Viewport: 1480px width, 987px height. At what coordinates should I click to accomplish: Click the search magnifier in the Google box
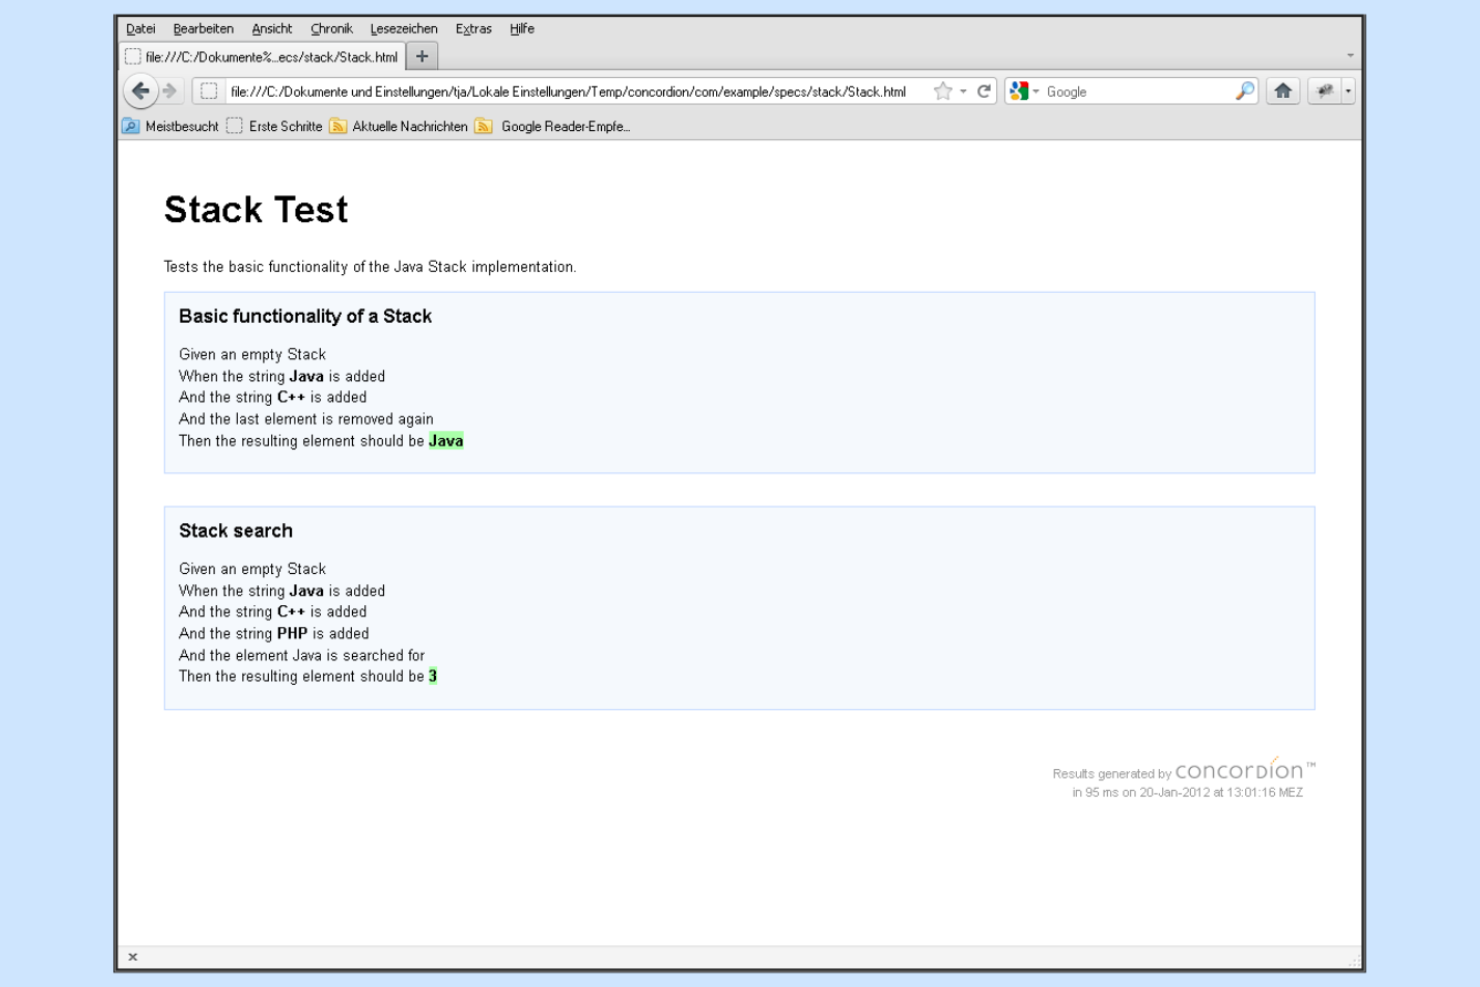(1246, 90)
